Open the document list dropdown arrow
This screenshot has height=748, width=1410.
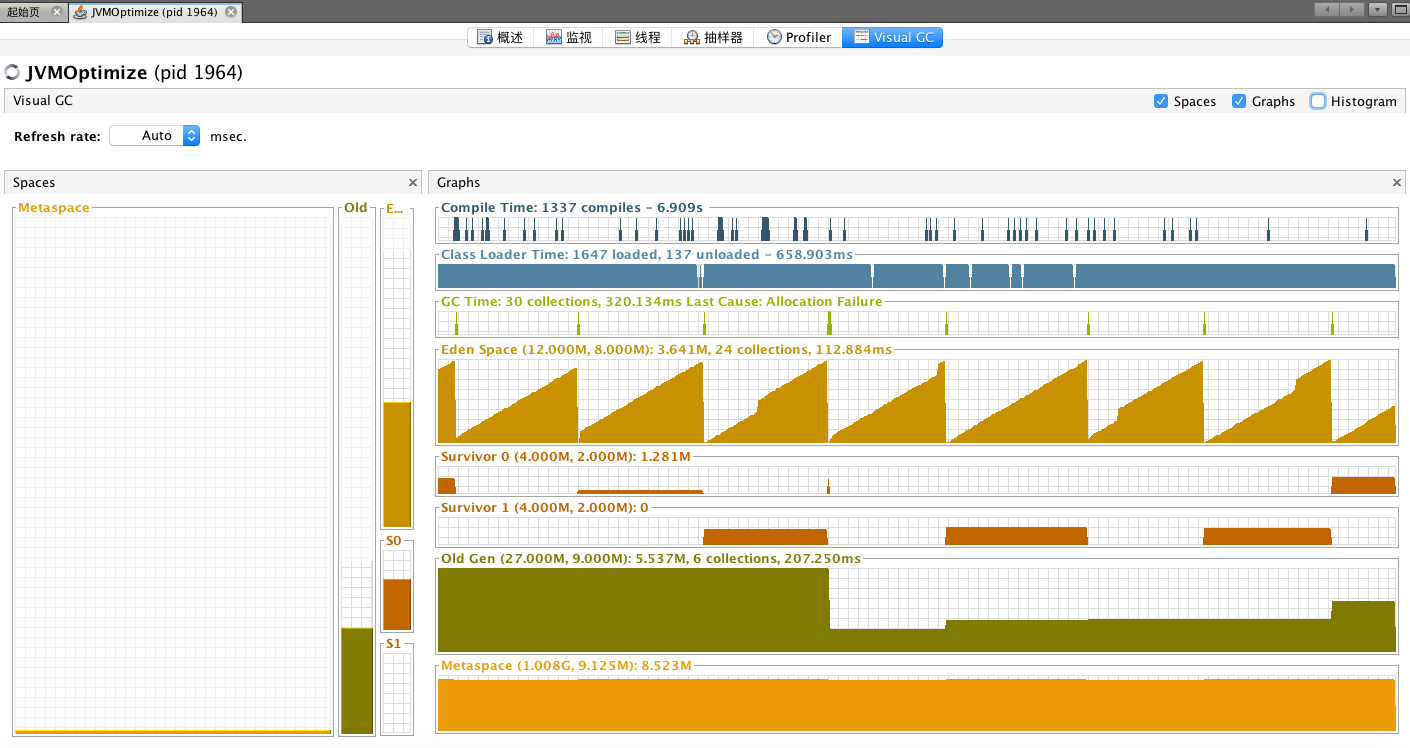click(x=1377, y=10)
